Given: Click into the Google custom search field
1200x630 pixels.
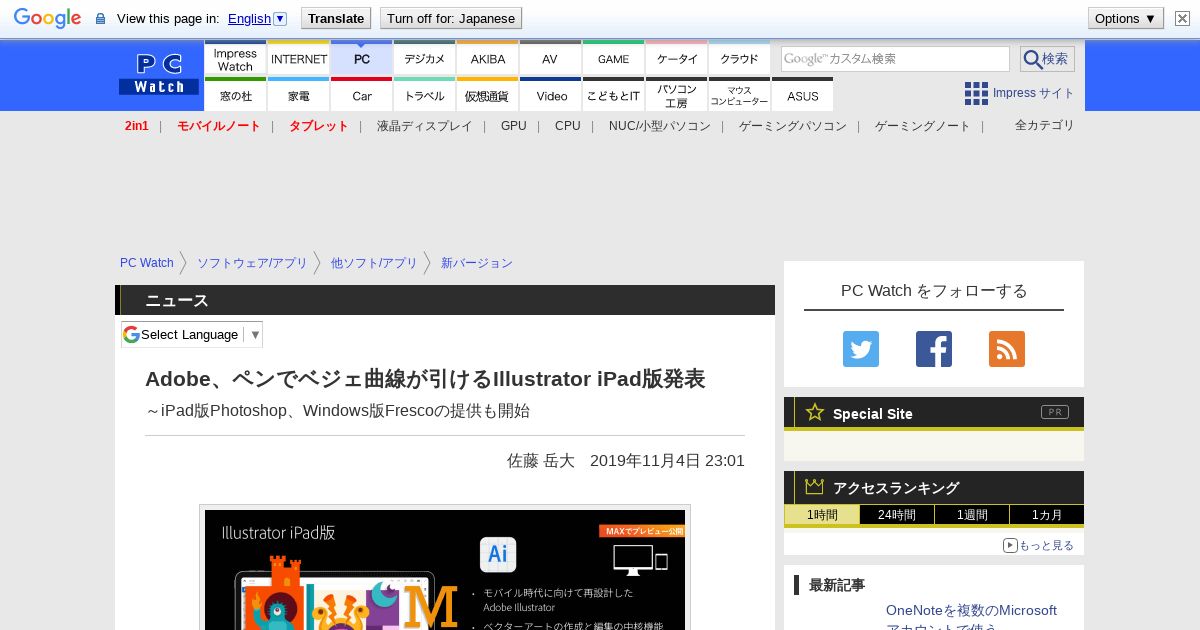Looking at the screenshot, I should pyautogui.click(x=895, y=59).
